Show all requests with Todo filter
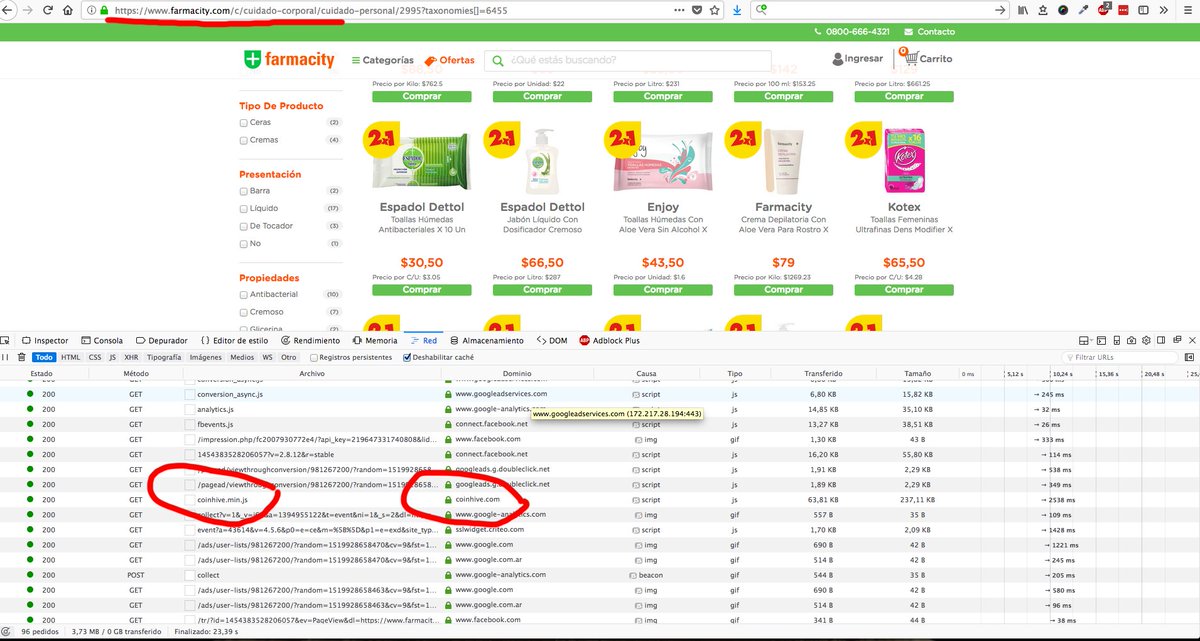Image resolution: width=1200 pixels, height=641 pixels. pos(44,357)
